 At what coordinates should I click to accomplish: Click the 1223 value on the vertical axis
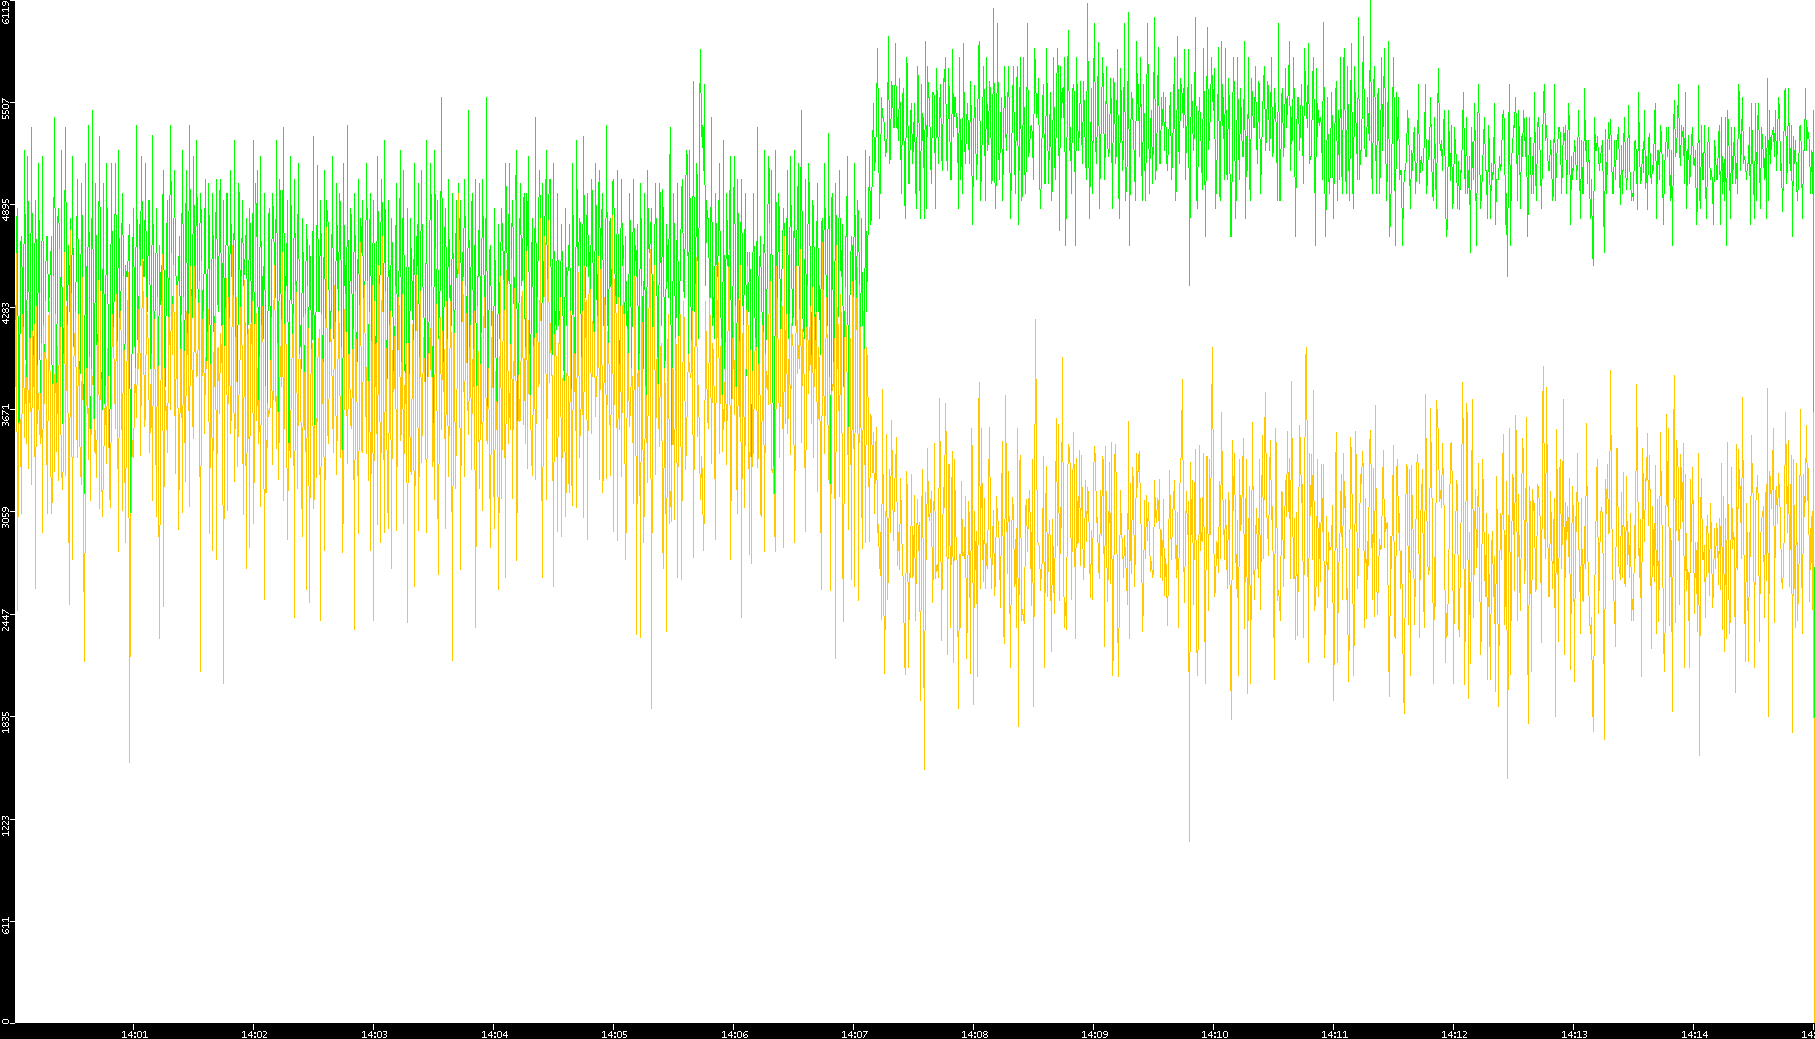point(6,823)
